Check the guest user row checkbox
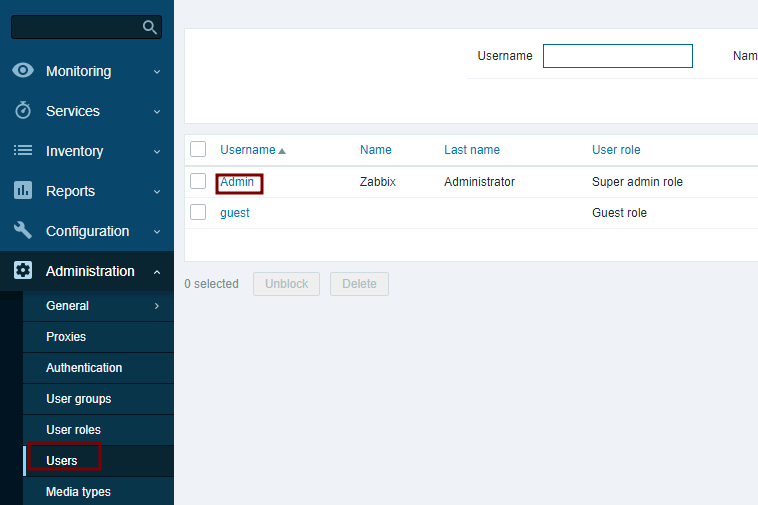Image resolution: width=758 pixels, height=505 pixels. pyautogui.click(x=198, y=212)
